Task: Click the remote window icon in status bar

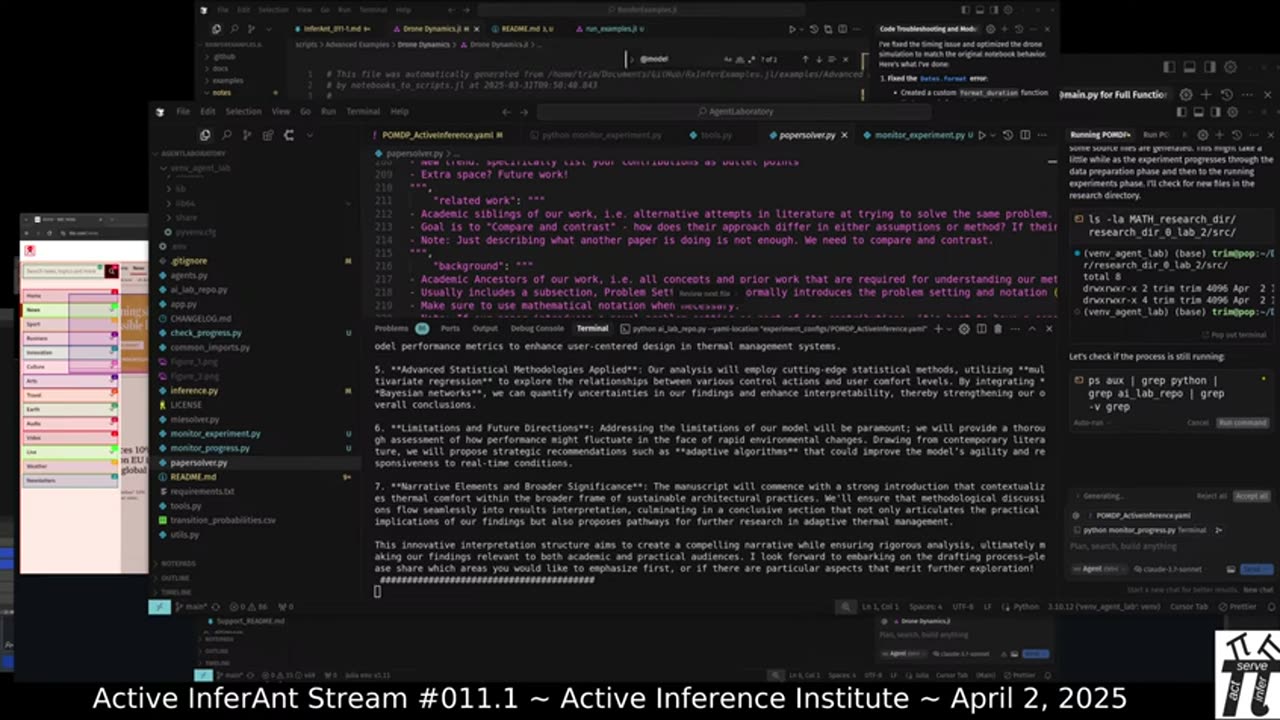Action: [x=160, y=606]
